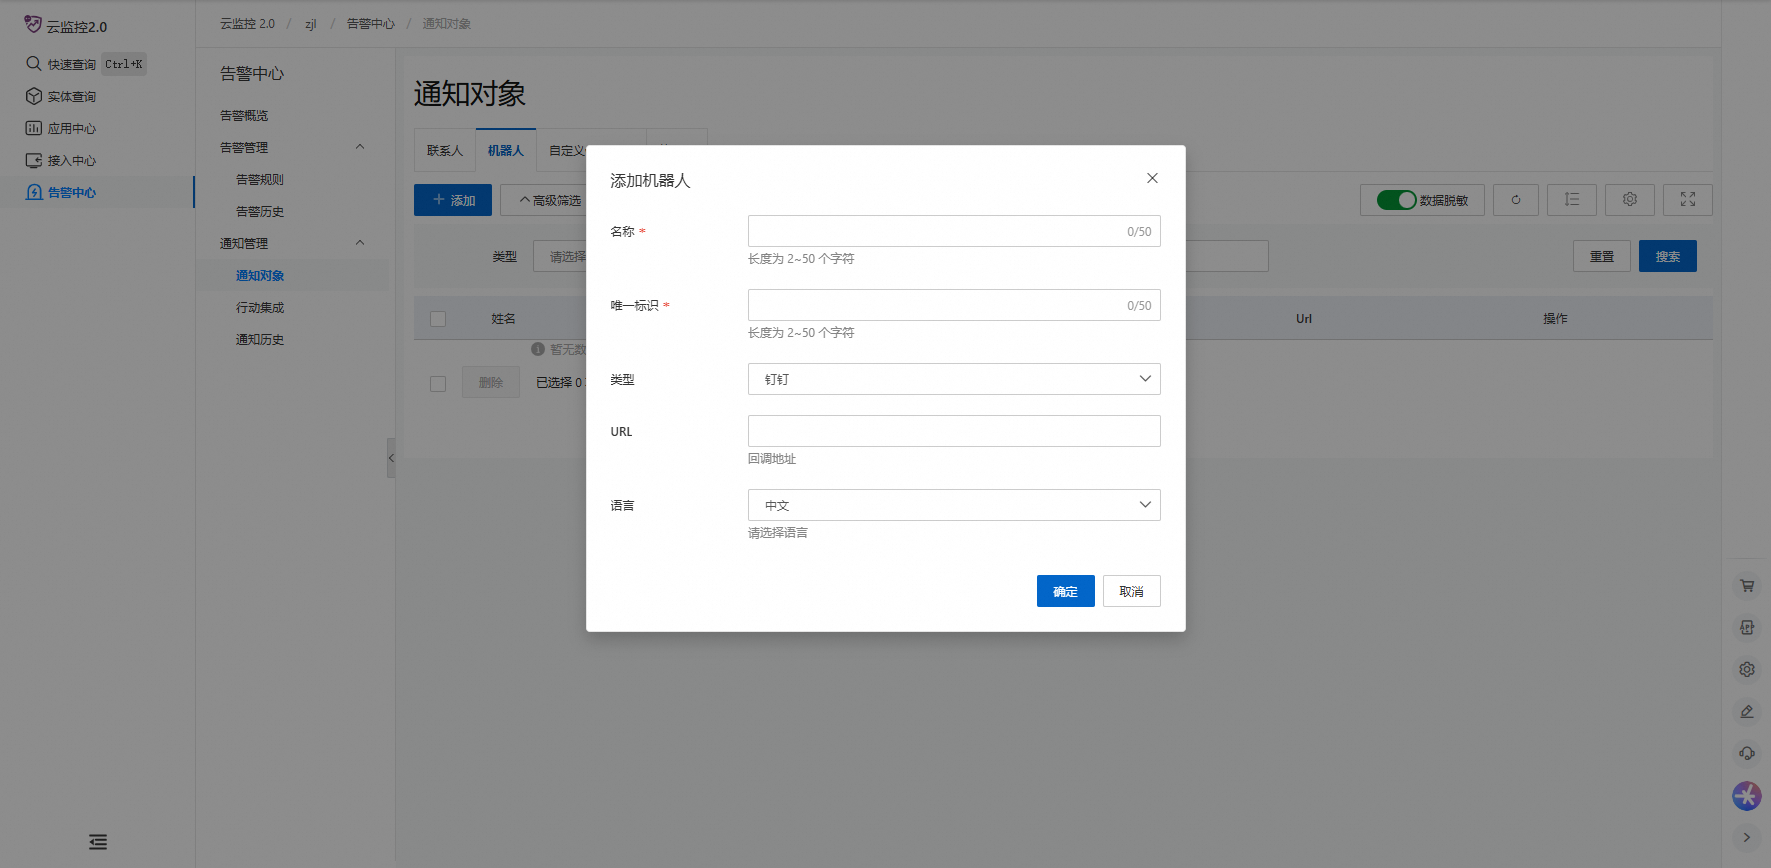The image size is (1771, 868).
Task: Close the 添加机器人 dialog
Action: tap(1152, 178)
